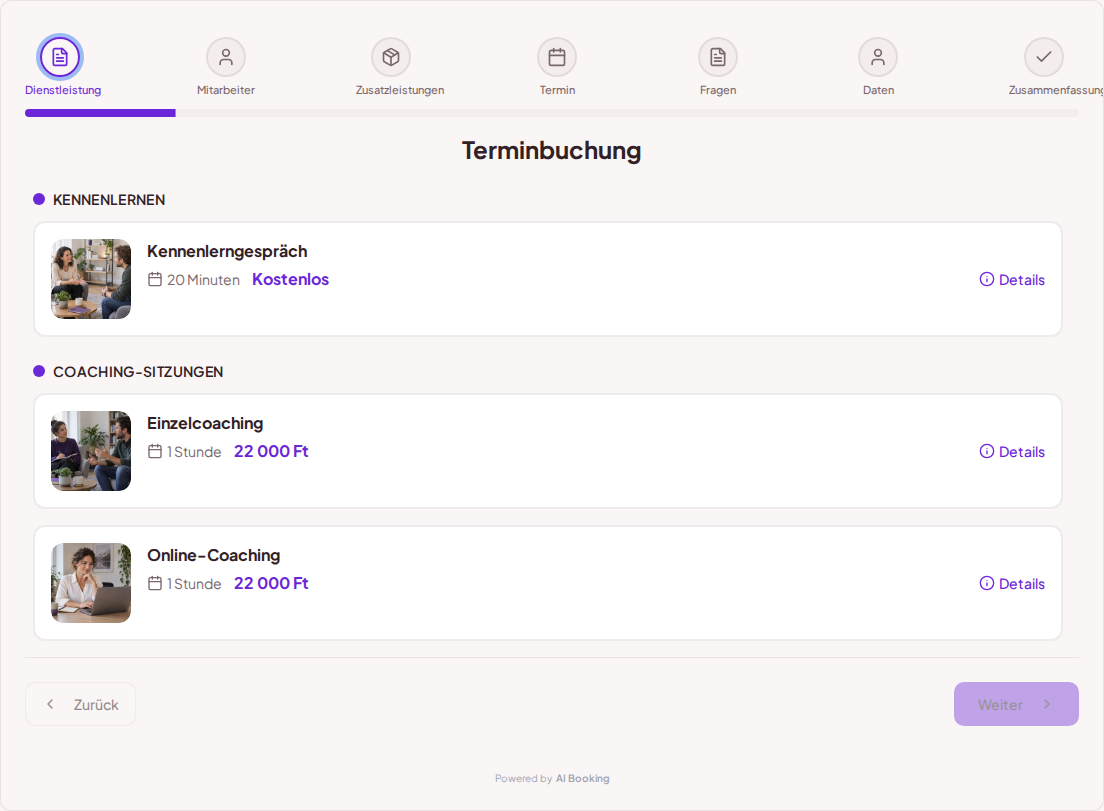Go back with the Zurück button

click(x=80, y=704)
